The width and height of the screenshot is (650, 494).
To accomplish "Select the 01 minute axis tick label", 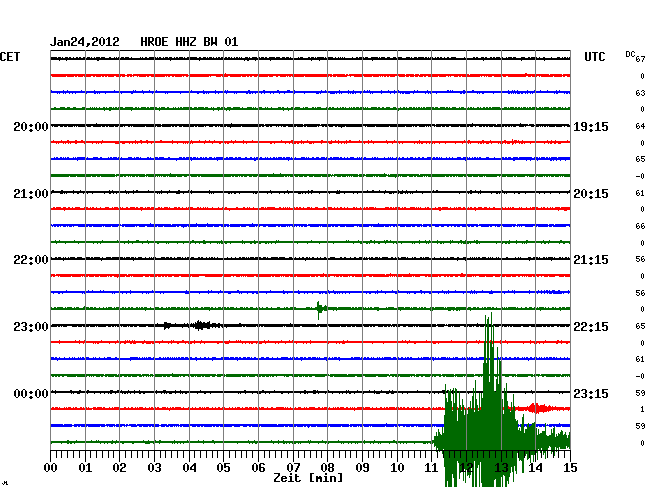I will point(85,467).
